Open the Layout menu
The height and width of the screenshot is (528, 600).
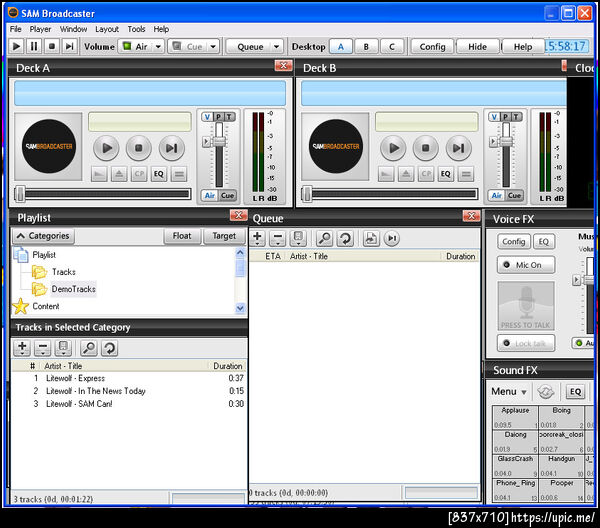[107, 29]
